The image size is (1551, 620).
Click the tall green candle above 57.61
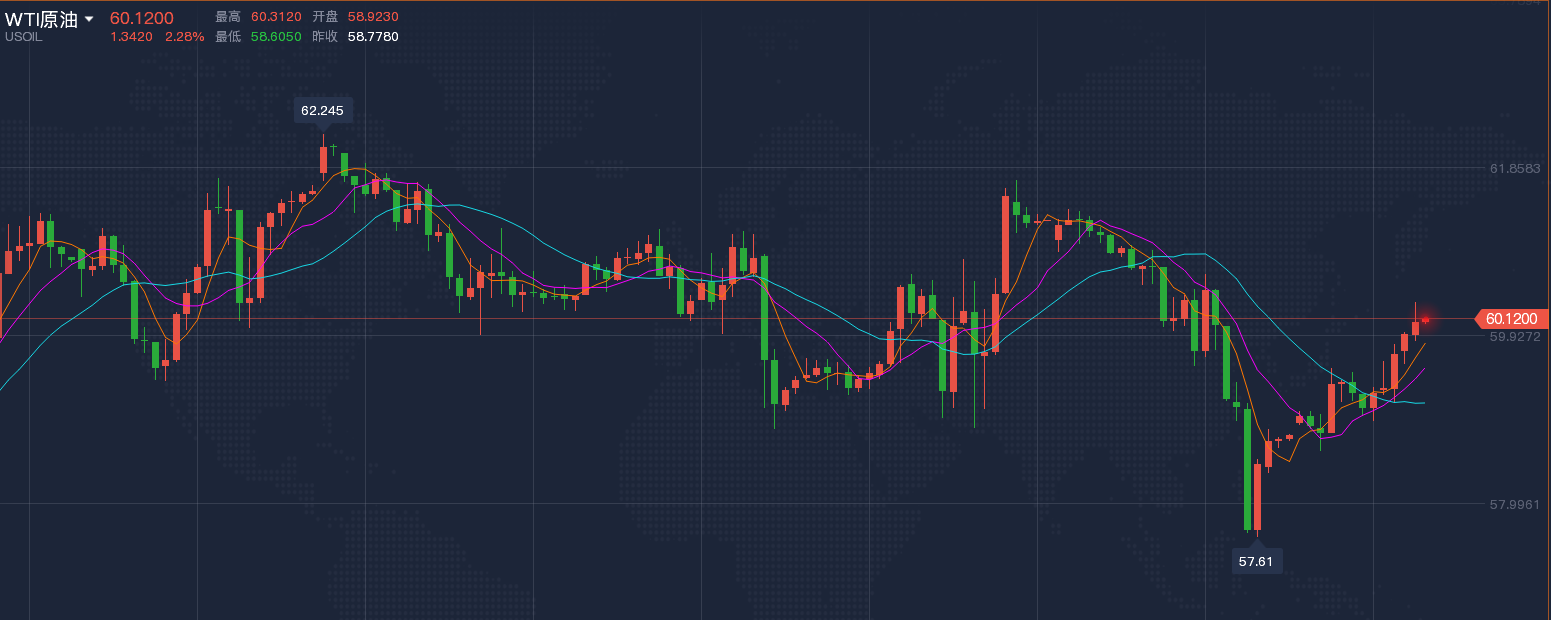tap(1247, 468)
